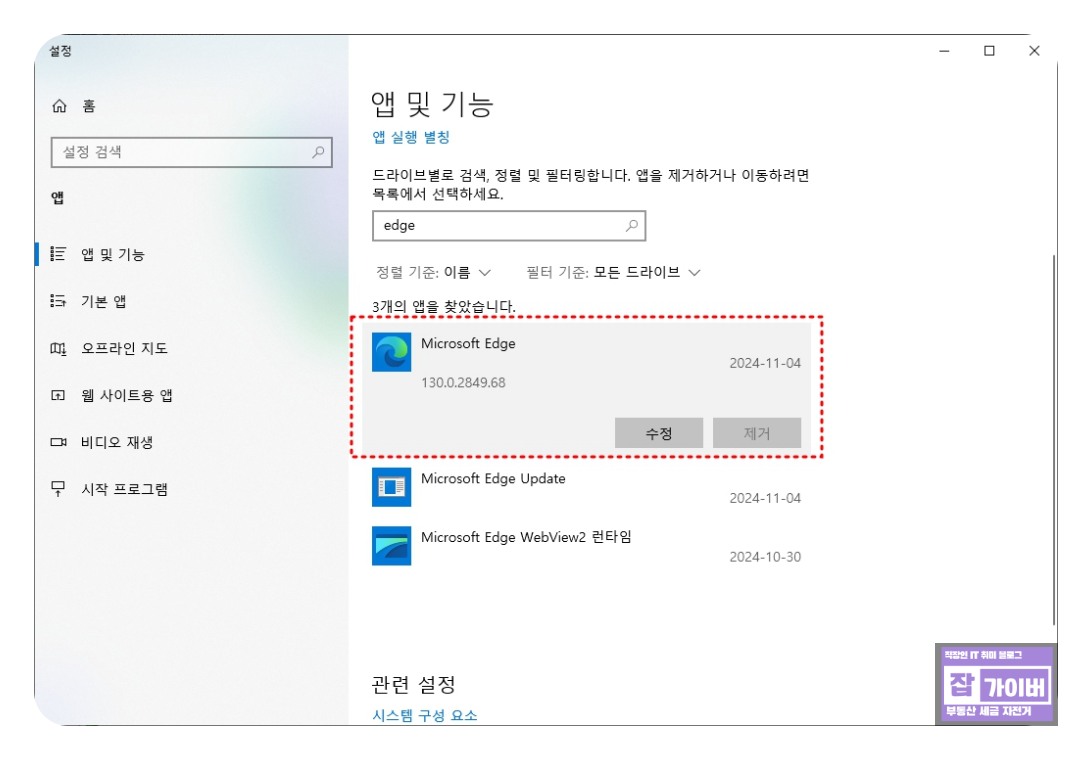The image size is (1092, 760).
Task: Click the 웹 사이트용 앱 sidebar icon
Action: pyautogui.click(x=58, y=395)
